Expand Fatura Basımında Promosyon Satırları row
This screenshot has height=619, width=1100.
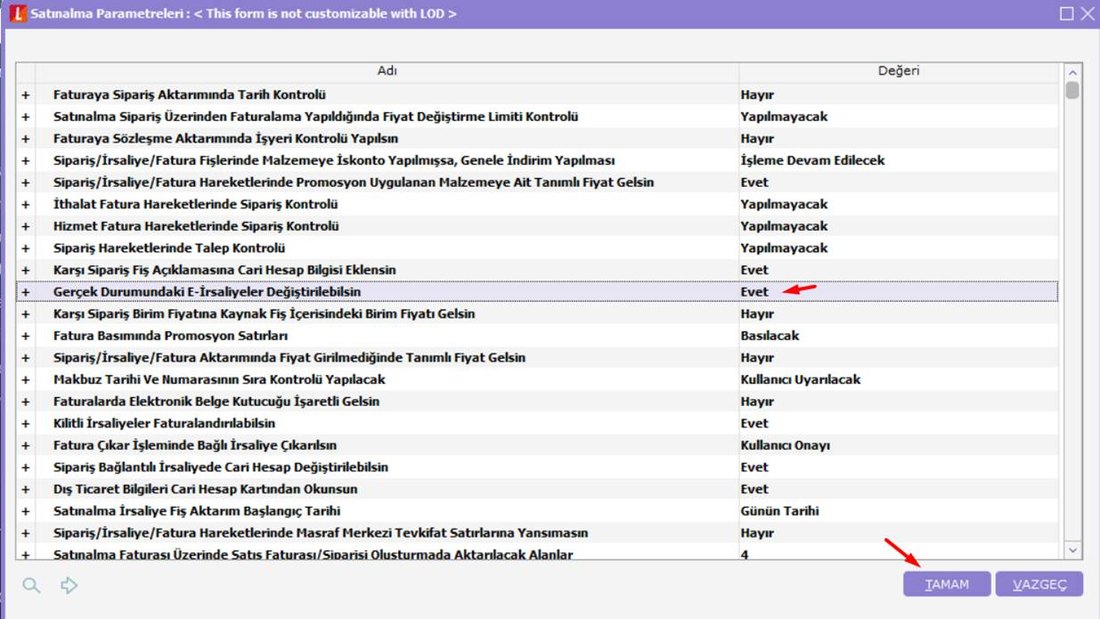(26, 335)
